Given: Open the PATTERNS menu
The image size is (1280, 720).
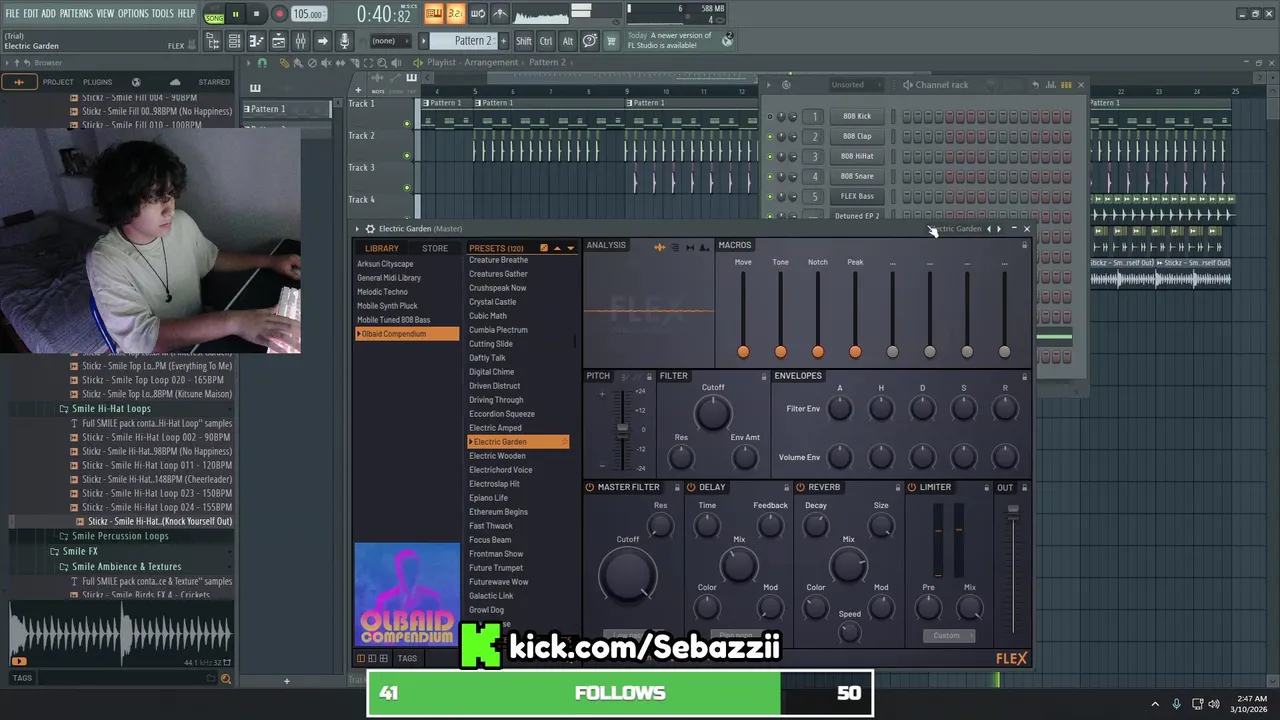Looking at the screenshot, I should click(76, 13).
